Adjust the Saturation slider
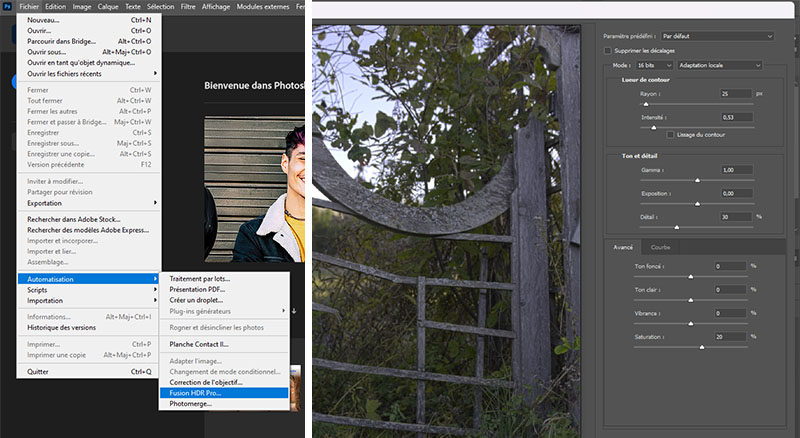This screenshot has width=800, height=438. pyautogui.click(x=702, y=347)
